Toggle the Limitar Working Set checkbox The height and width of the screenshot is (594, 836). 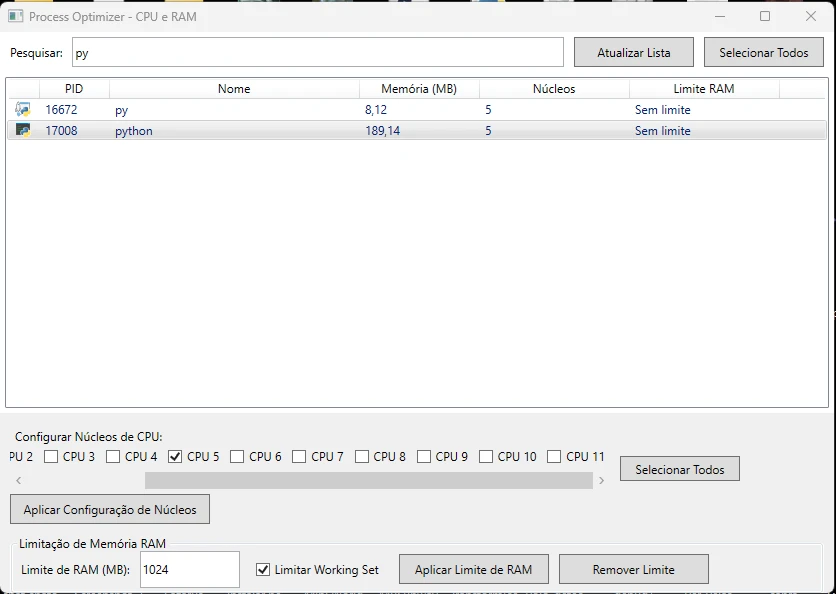point(263,570)
